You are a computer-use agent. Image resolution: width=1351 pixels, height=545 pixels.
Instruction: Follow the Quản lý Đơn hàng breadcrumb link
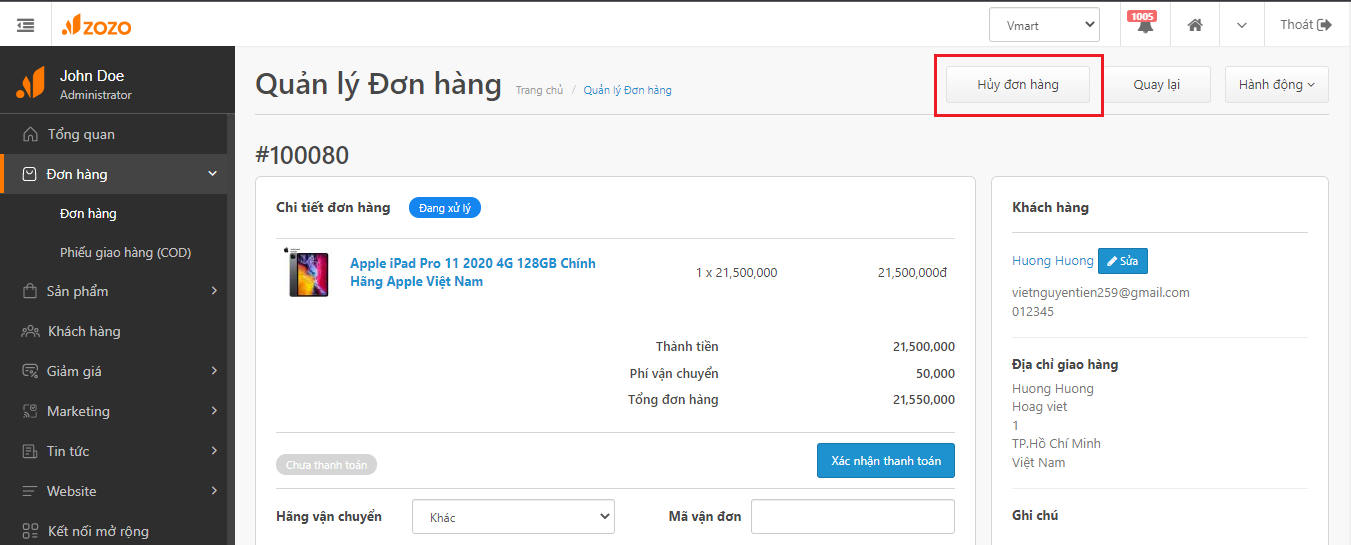[627, 90]
